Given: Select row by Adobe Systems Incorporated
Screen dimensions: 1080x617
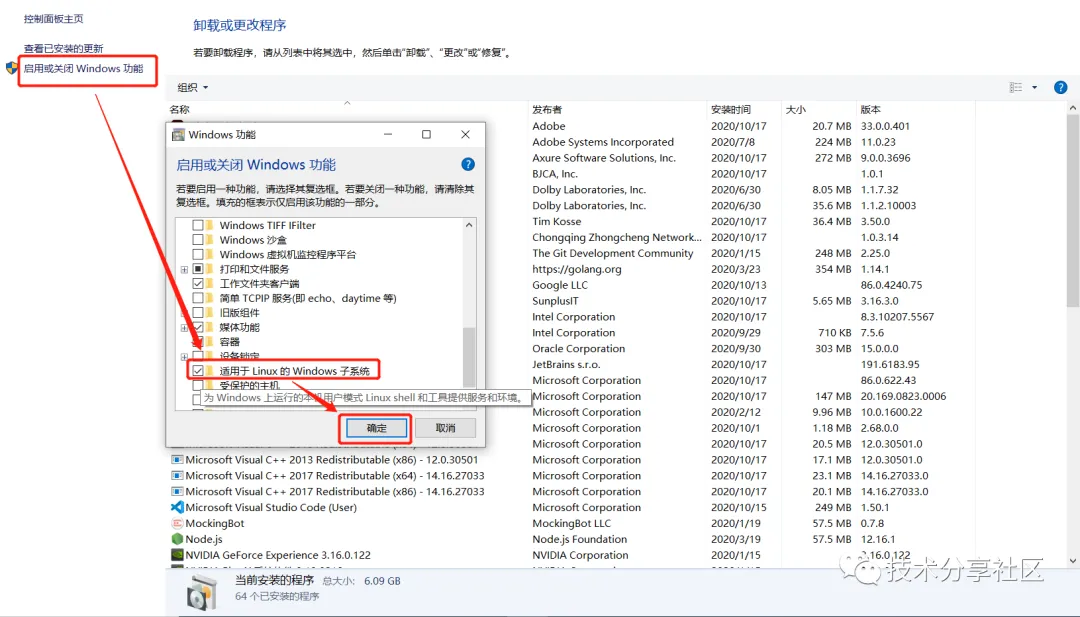Looking at the screenshot, I should pos(603,142).
